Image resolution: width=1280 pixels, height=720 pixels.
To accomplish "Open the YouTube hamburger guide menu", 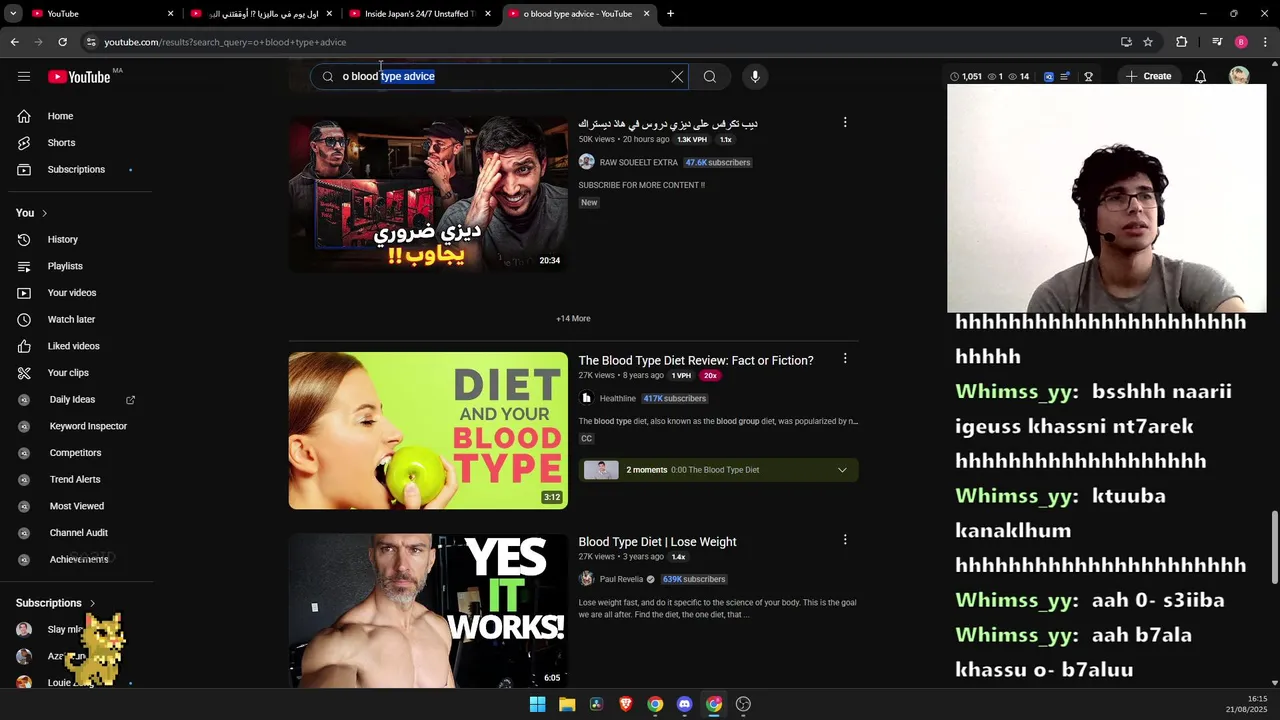I will click(x=24, y=76).
